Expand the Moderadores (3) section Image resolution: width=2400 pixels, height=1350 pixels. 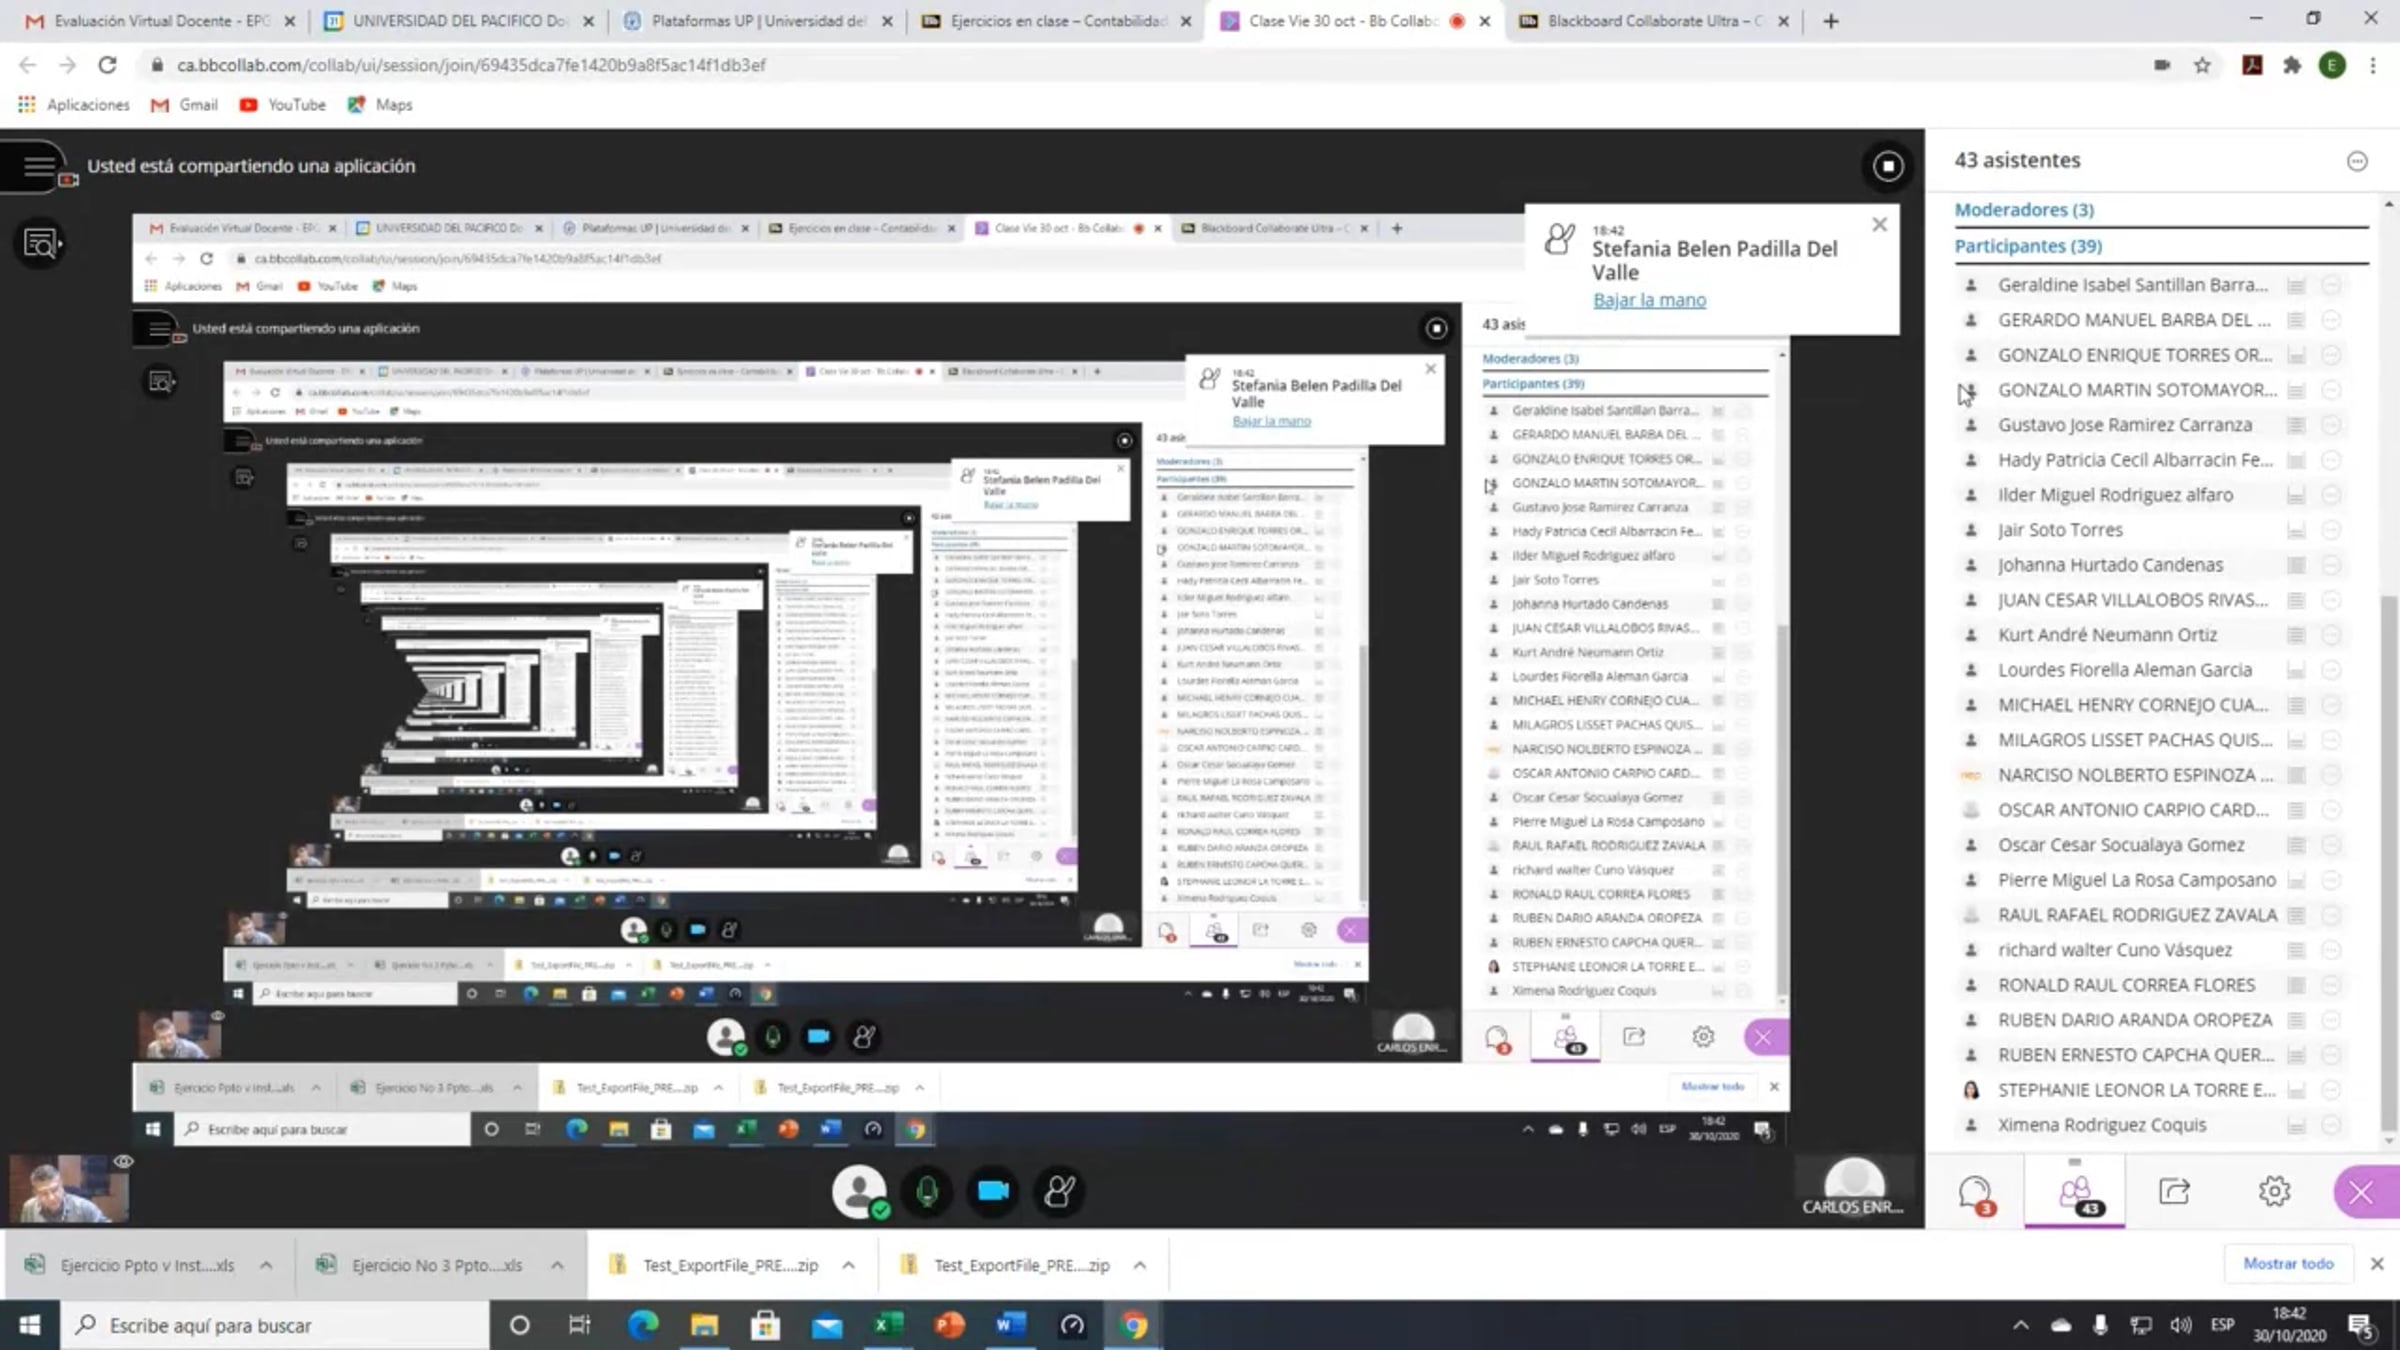point(2024,210)
